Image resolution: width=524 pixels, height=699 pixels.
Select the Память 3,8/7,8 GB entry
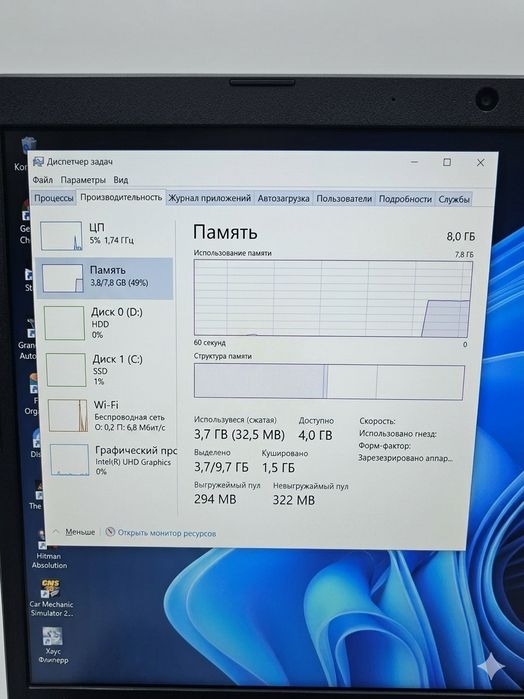click(x=104, y=278)
